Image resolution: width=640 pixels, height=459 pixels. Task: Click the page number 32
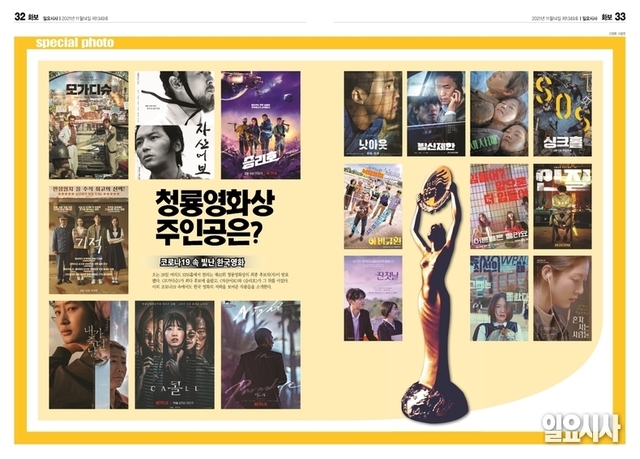pos(20,17)
